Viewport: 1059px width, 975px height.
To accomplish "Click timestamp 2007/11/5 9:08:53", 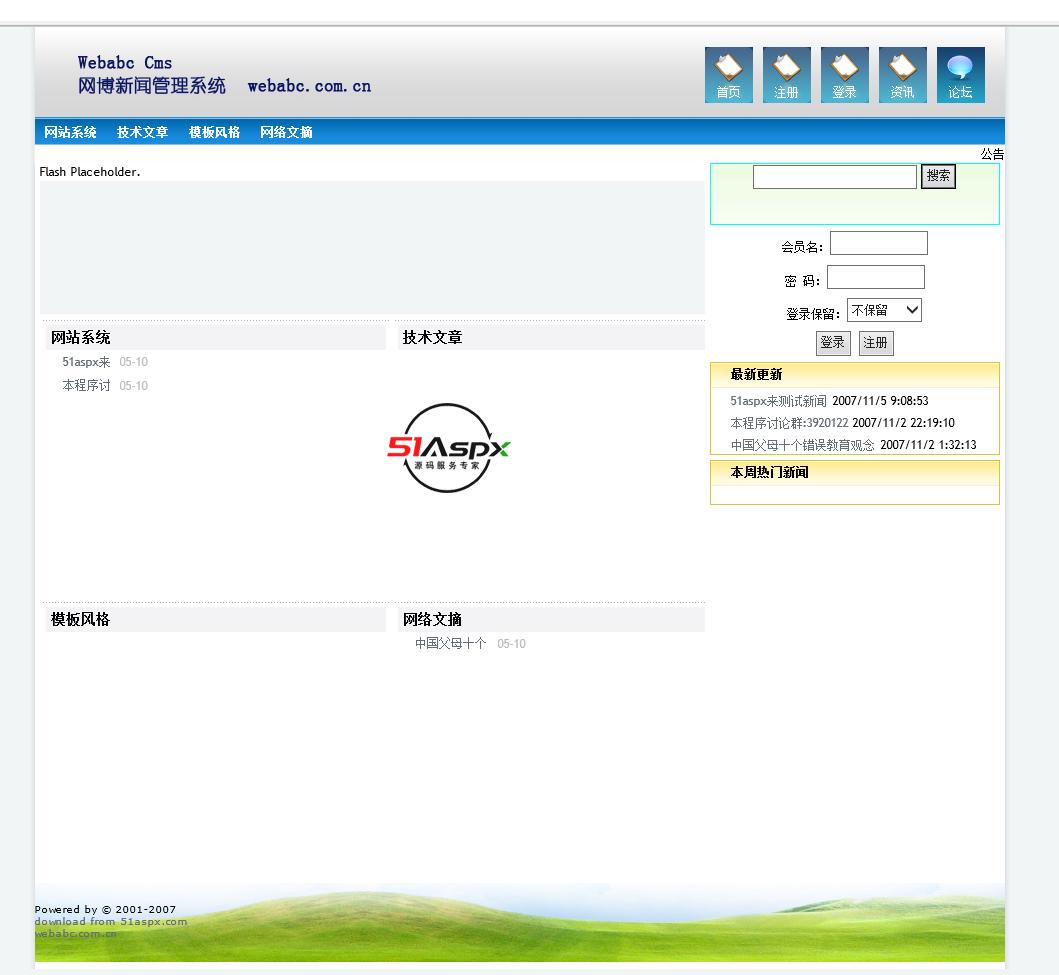I will tap(881, 401).
